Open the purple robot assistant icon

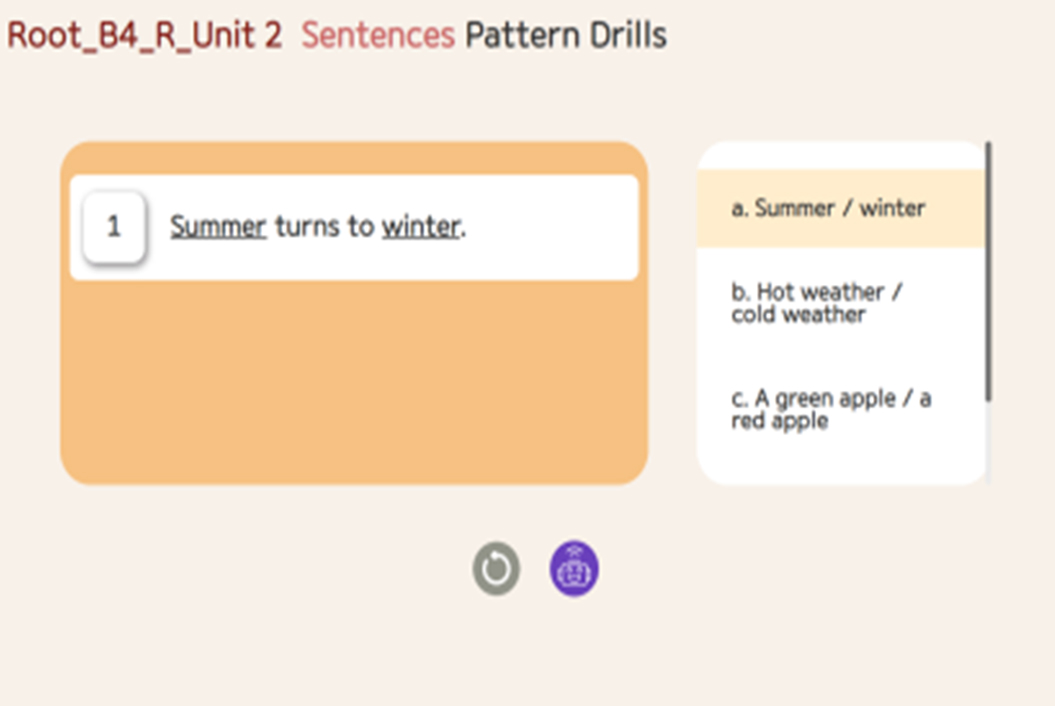574,570
